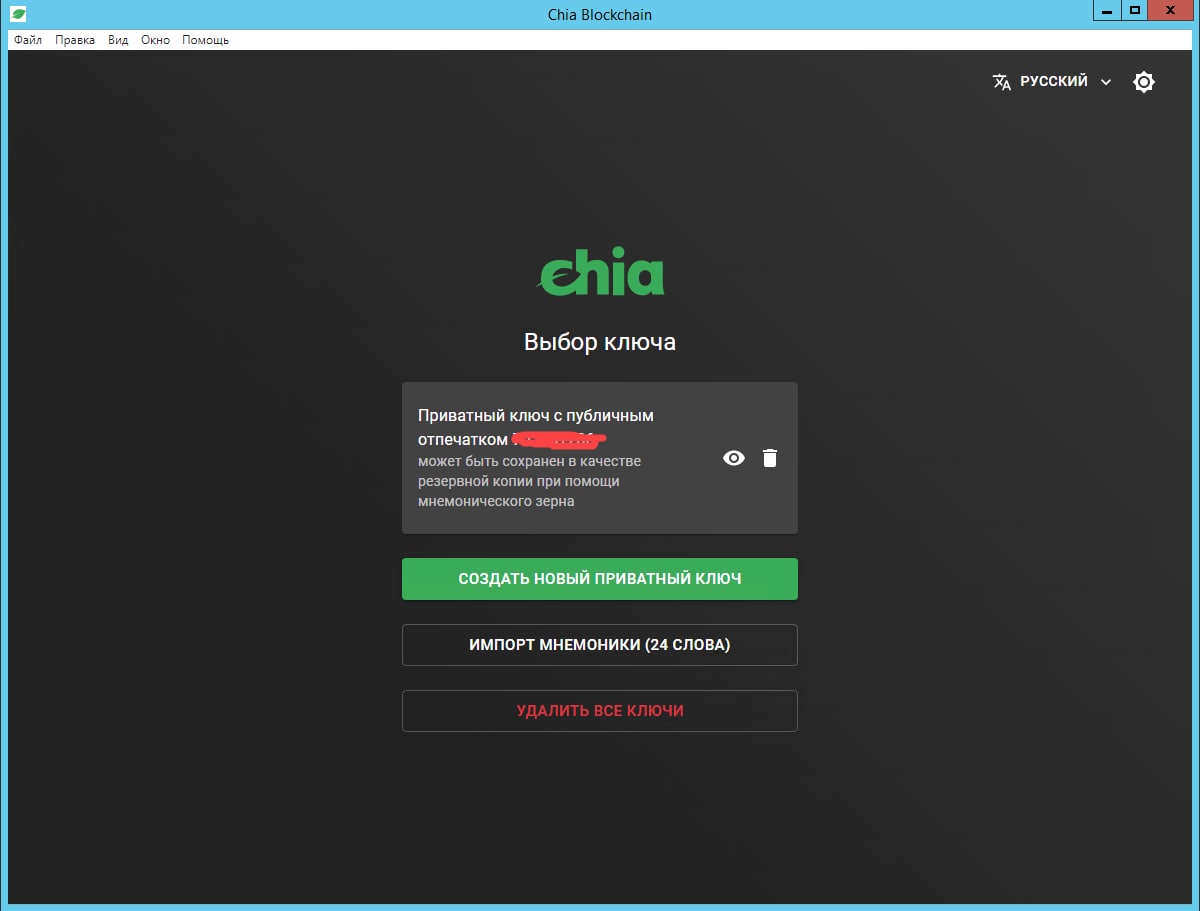
Task: Maximize the Chia Blockchain window
Action: point(1134,10)
